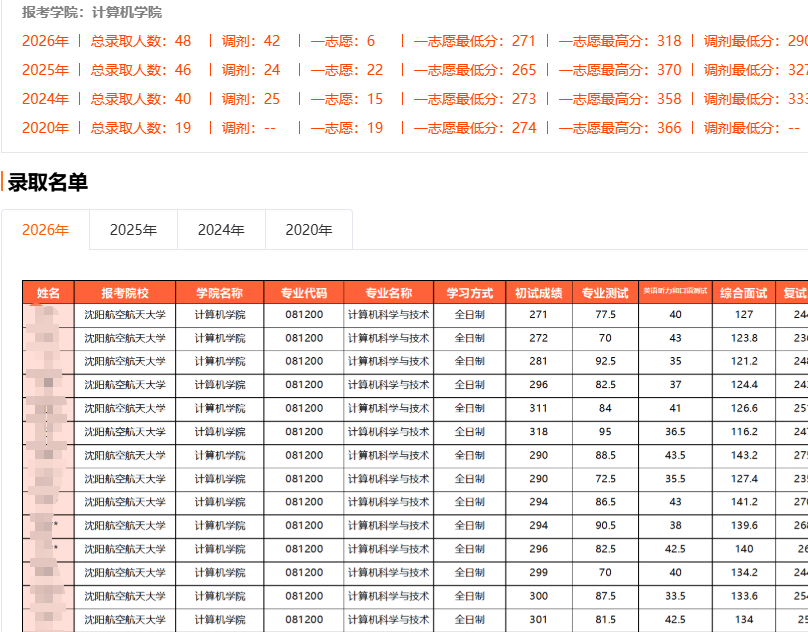
Task: Click the 综合面试 cell showing 134.2
Action: click(744, 573)
